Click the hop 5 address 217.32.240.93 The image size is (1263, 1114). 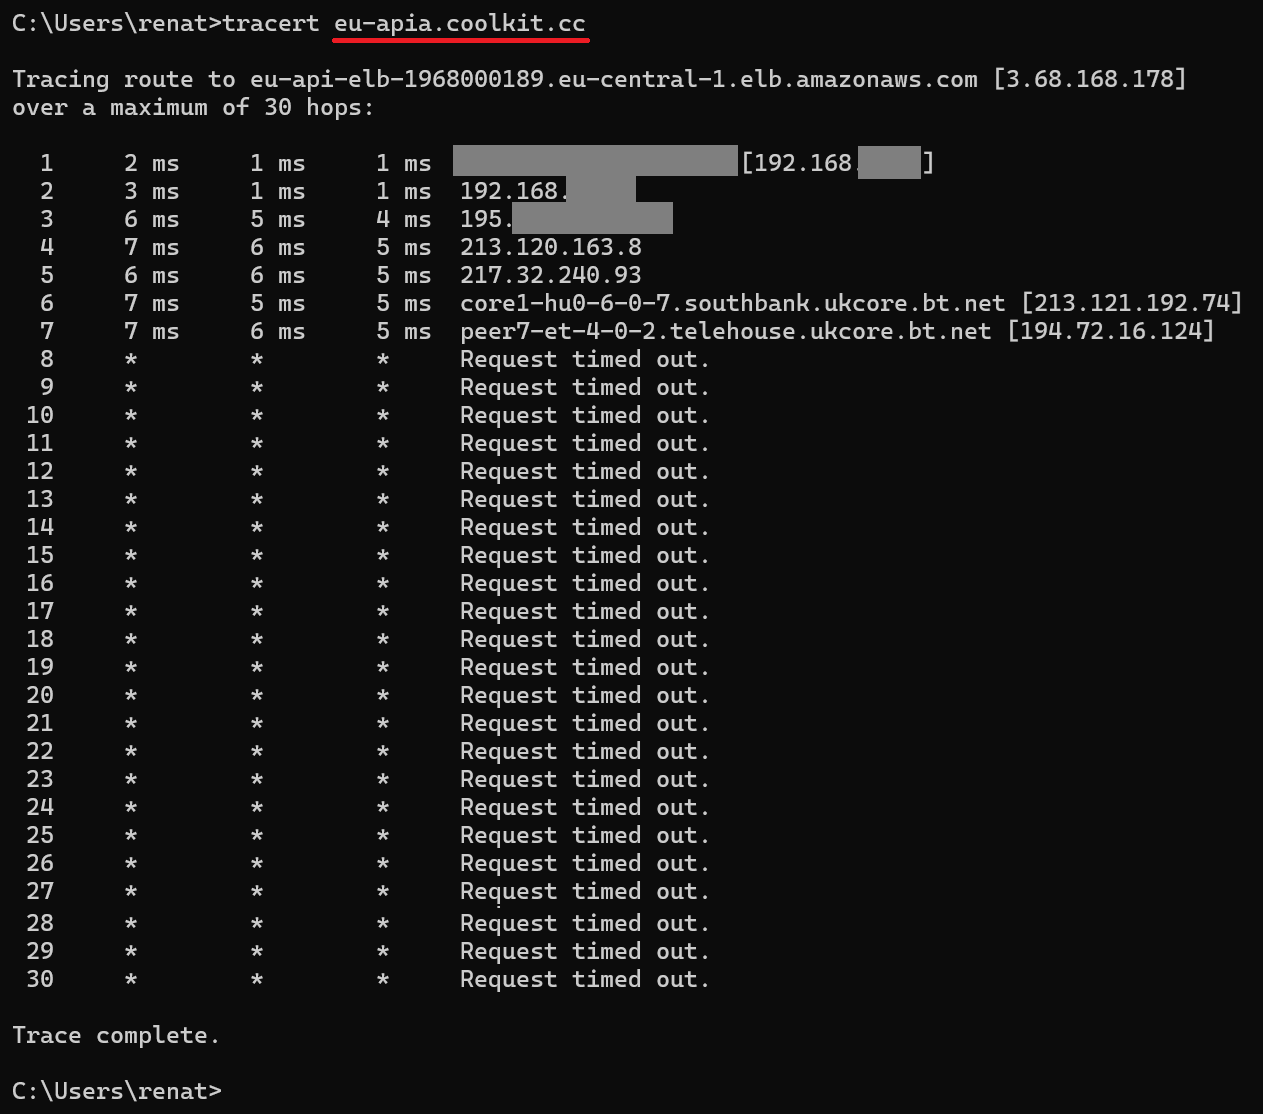point(550,275)
